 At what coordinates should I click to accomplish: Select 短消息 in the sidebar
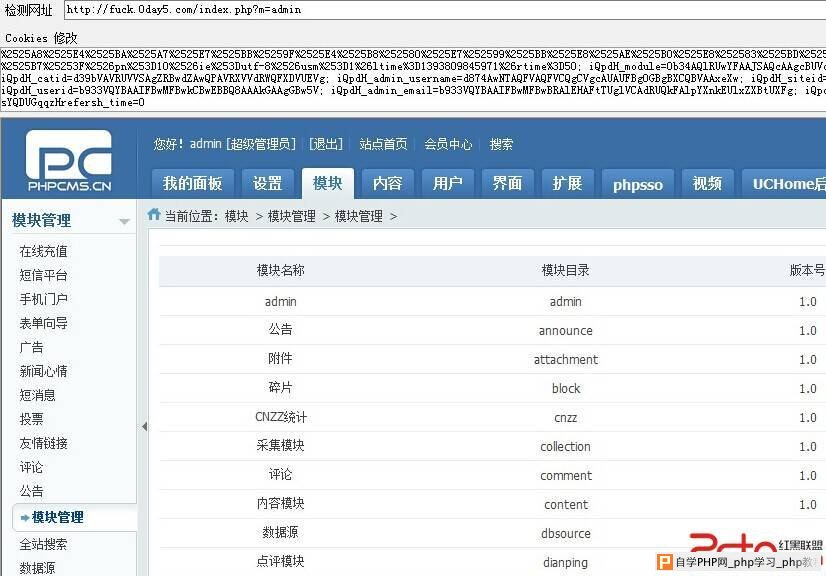click(x=37, y=395)
